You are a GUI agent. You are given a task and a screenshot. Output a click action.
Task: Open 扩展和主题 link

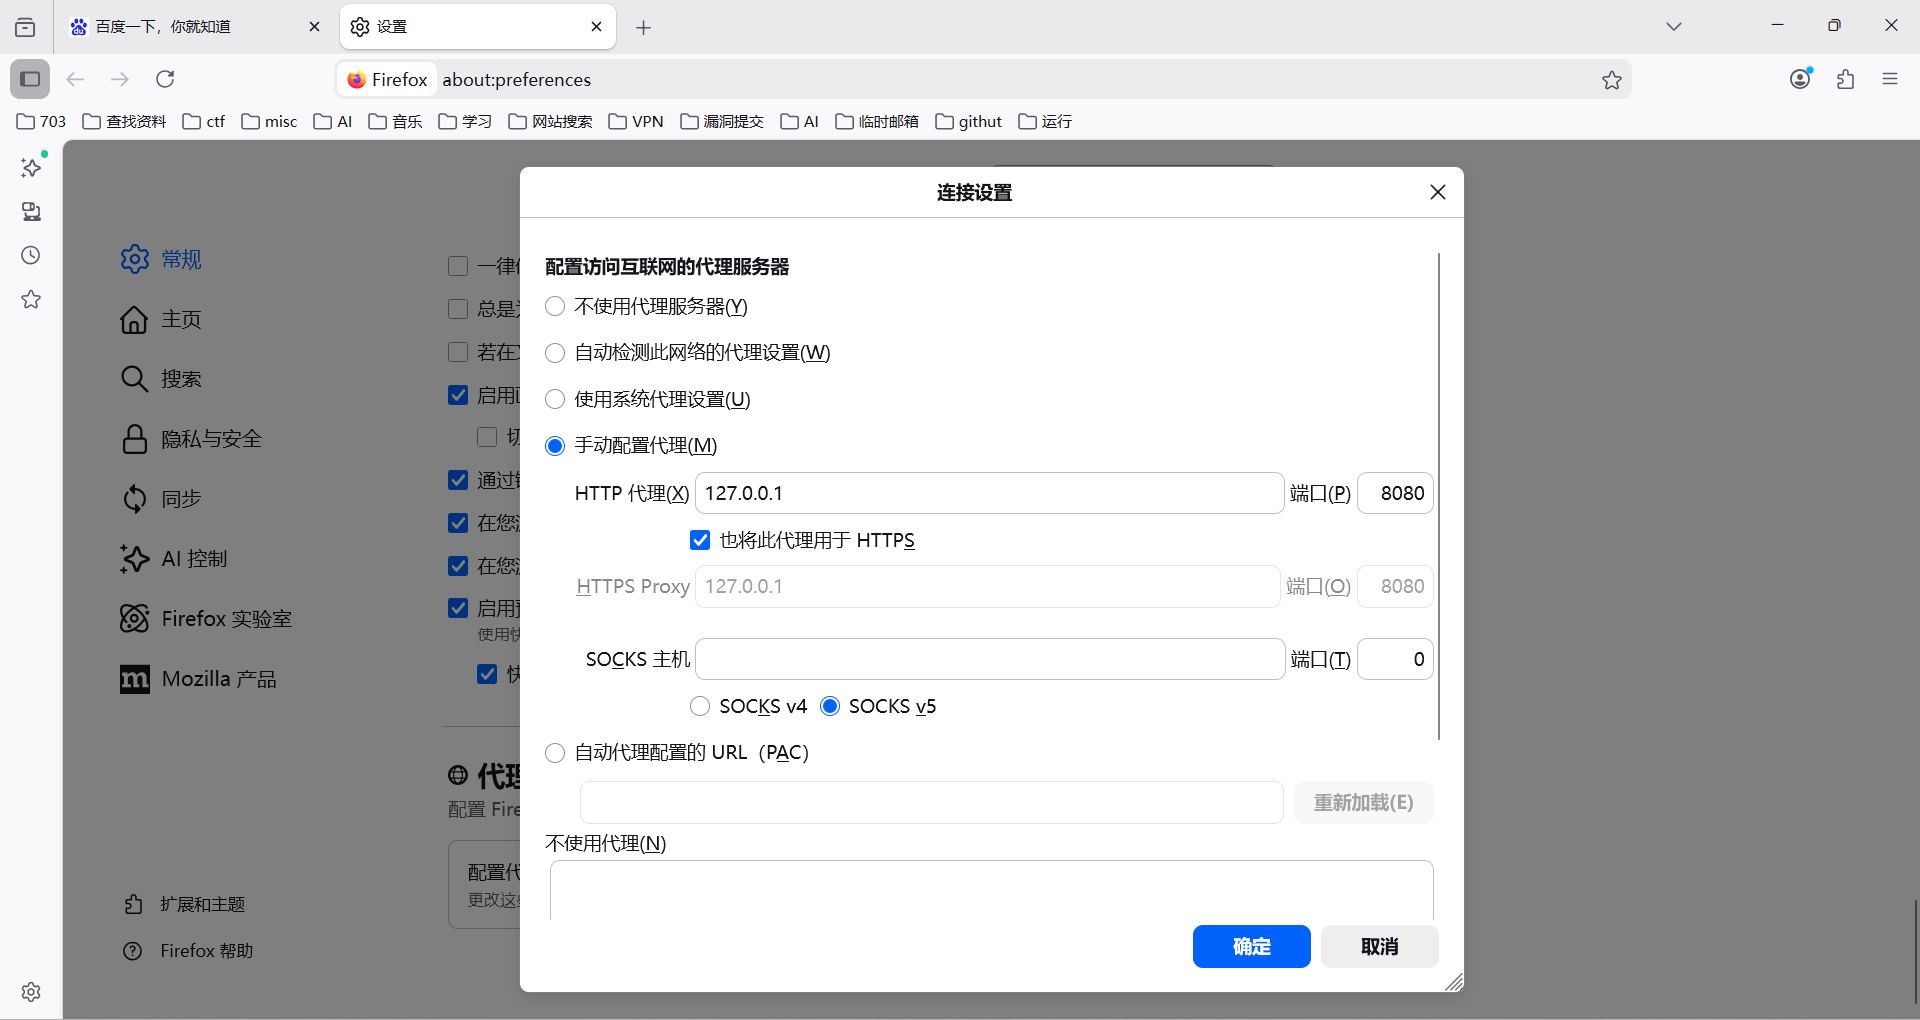pos(184,905)
